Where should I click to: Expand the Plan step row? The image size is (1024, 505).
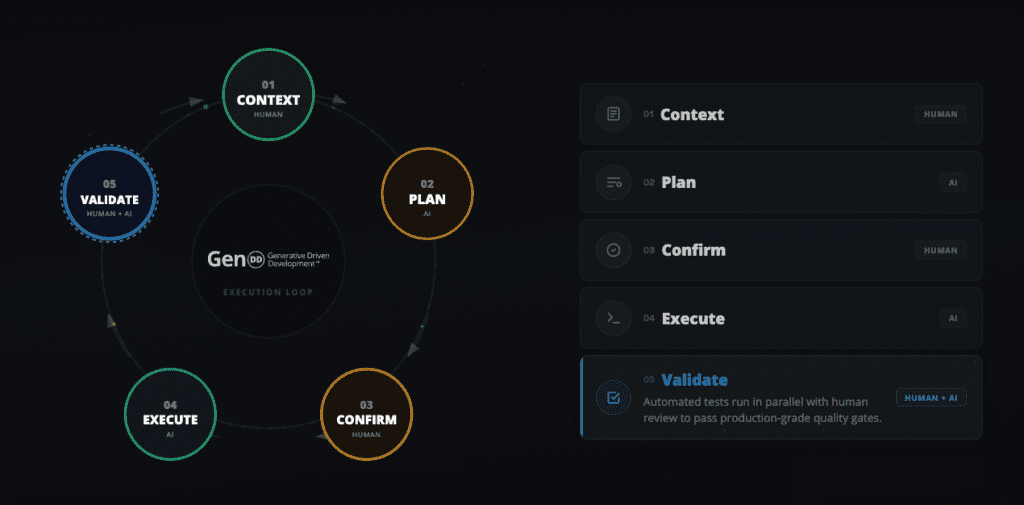780,182
